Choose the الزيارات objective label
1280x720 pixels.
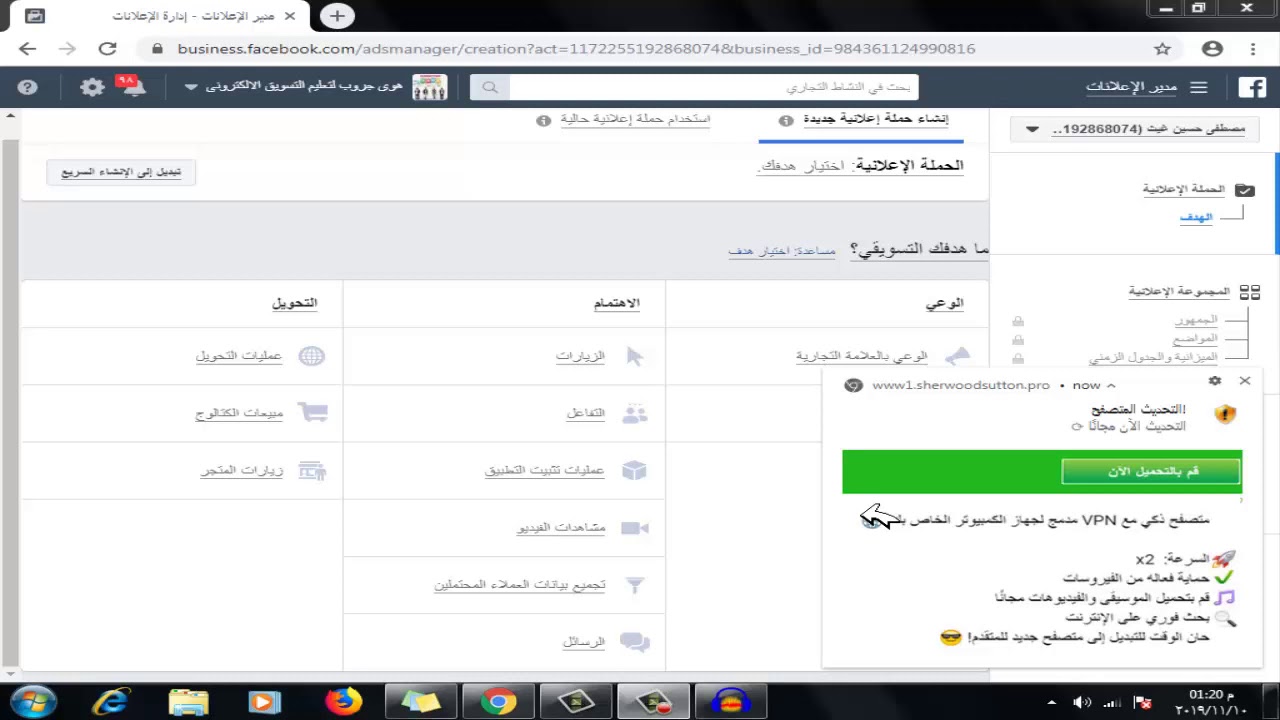[x=580, y=356]
